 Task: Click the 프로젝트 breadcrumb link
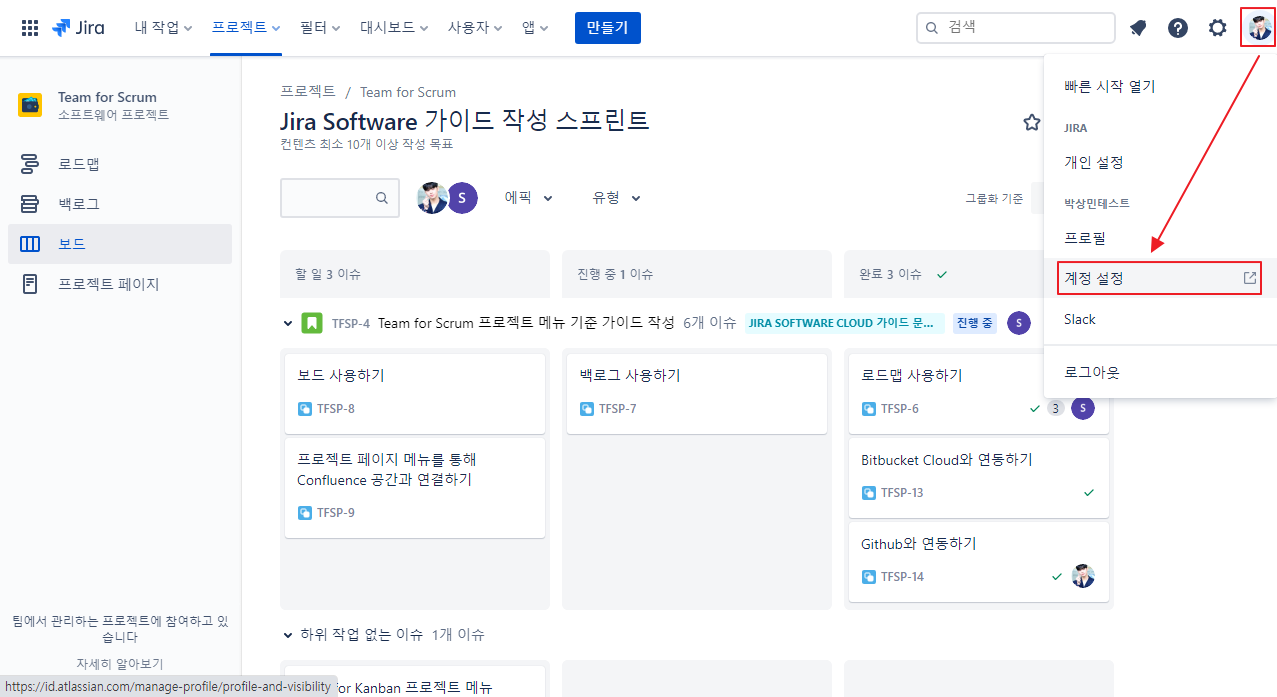(x=308, y=91)
